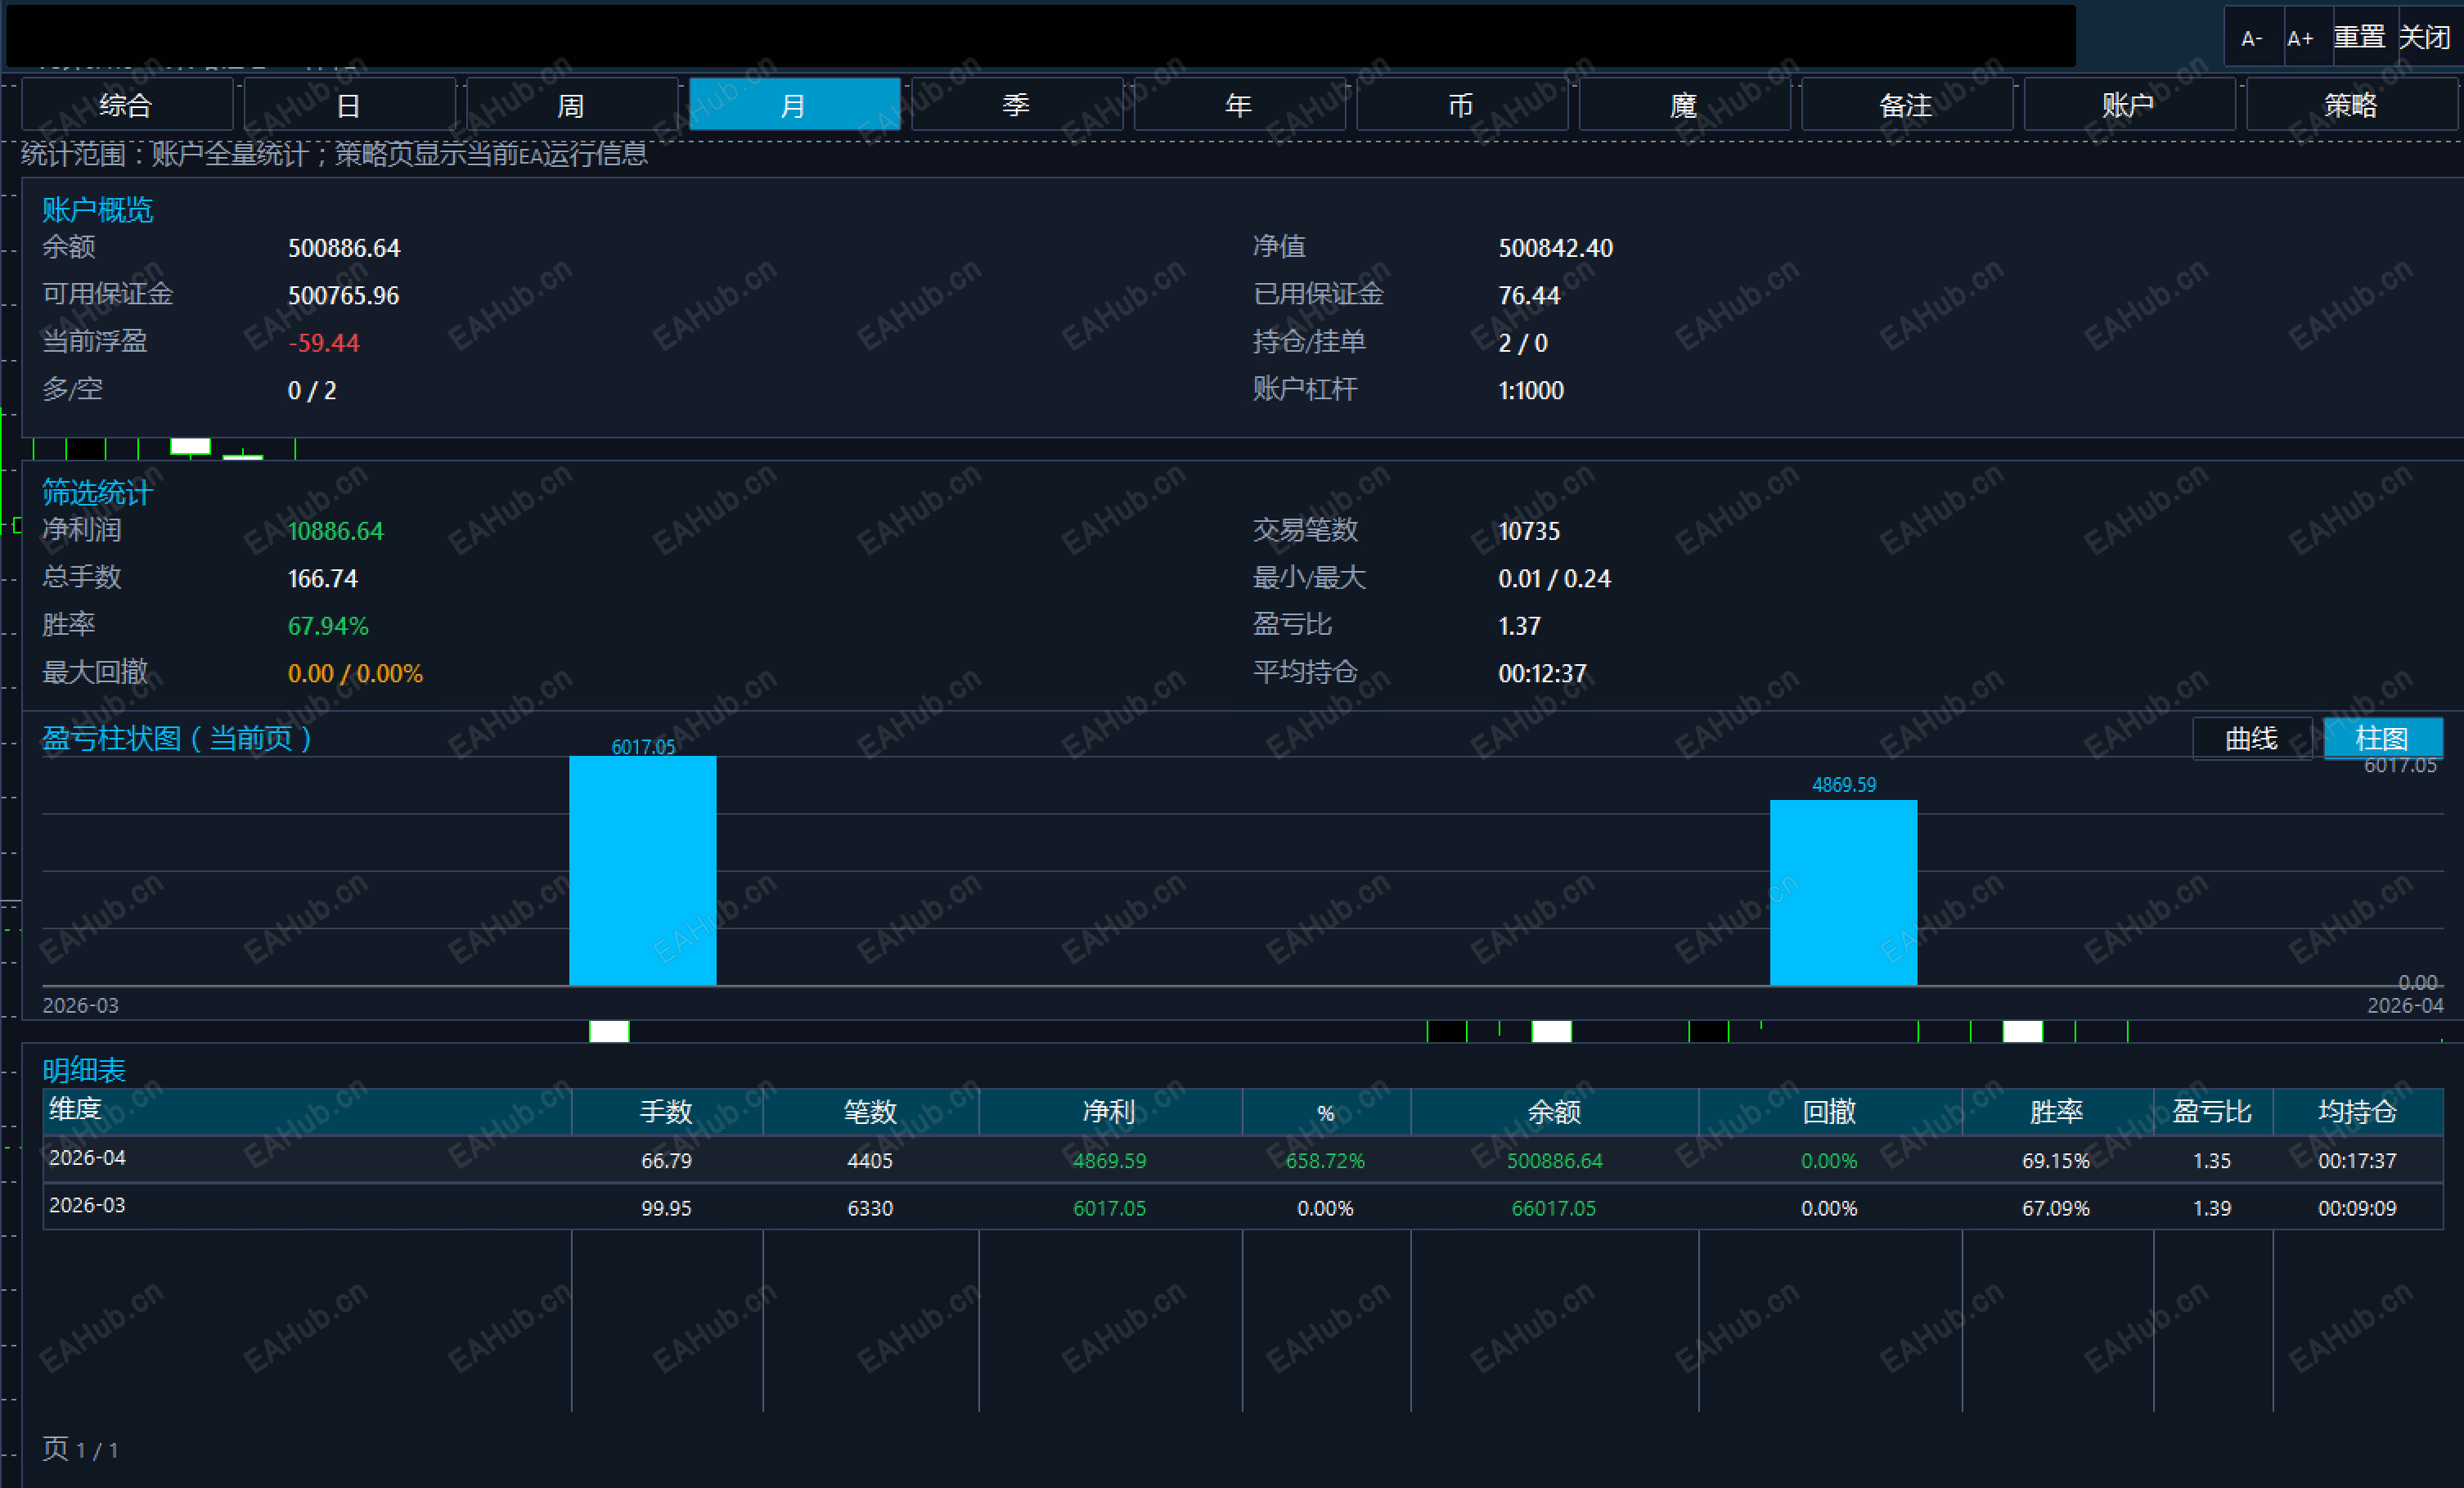2464x1488 pixels.
Task: Switch to the 综合 tab
Action: click(x=127, y=105)
